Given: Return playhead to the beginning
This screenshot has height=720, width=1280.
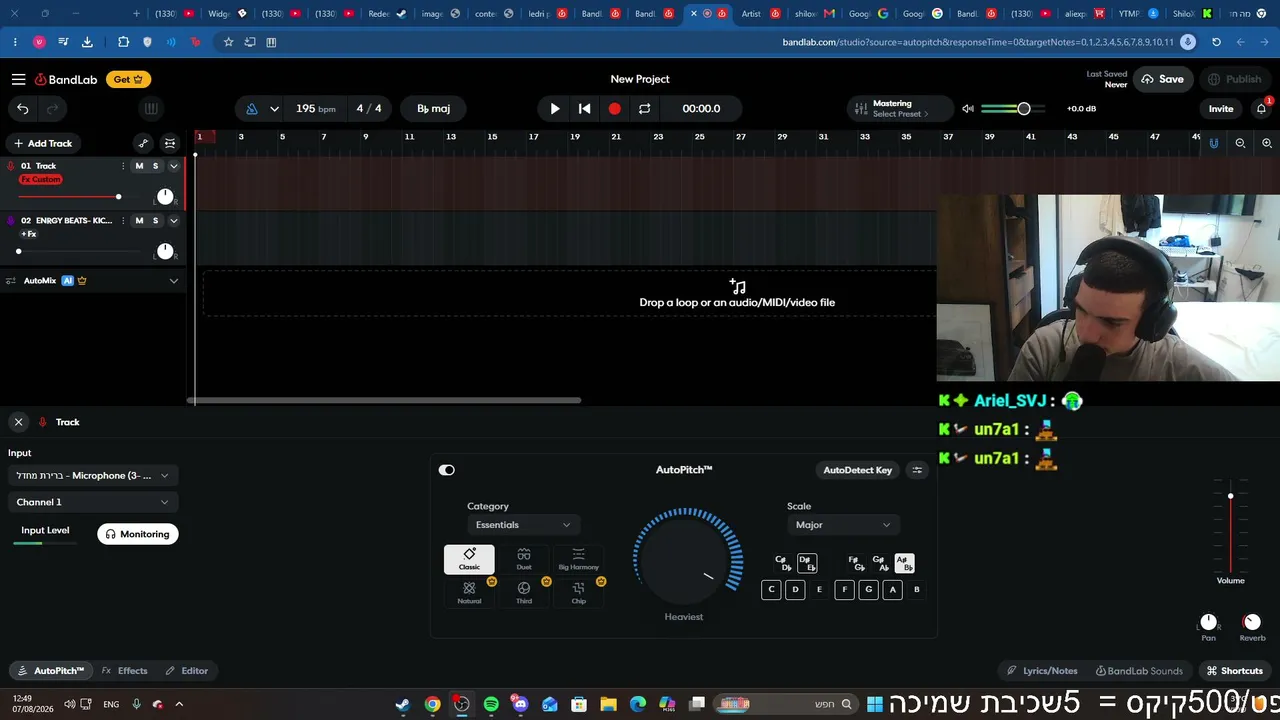Looking at the screenshot, I should point(585,109).
